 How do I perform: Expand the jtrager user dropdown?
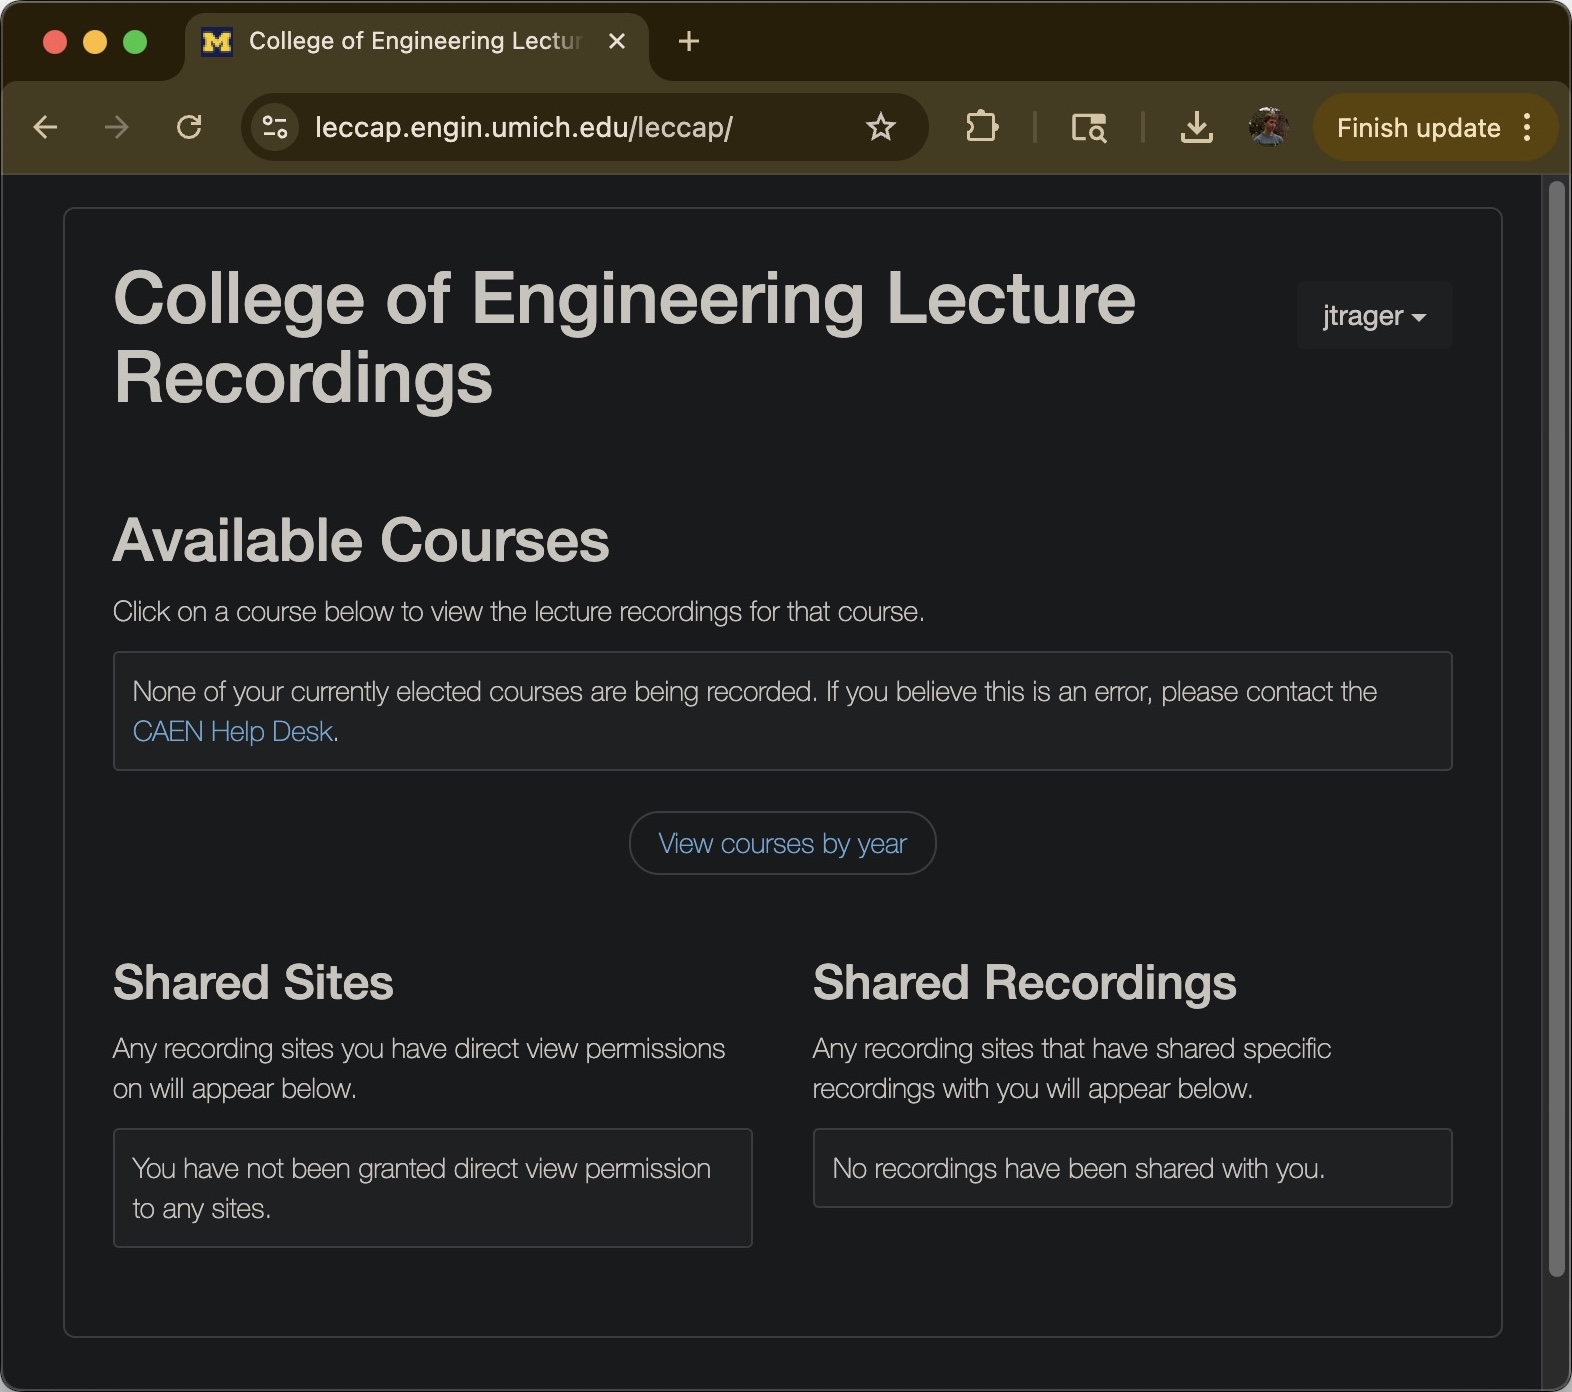click(1374, 316)
